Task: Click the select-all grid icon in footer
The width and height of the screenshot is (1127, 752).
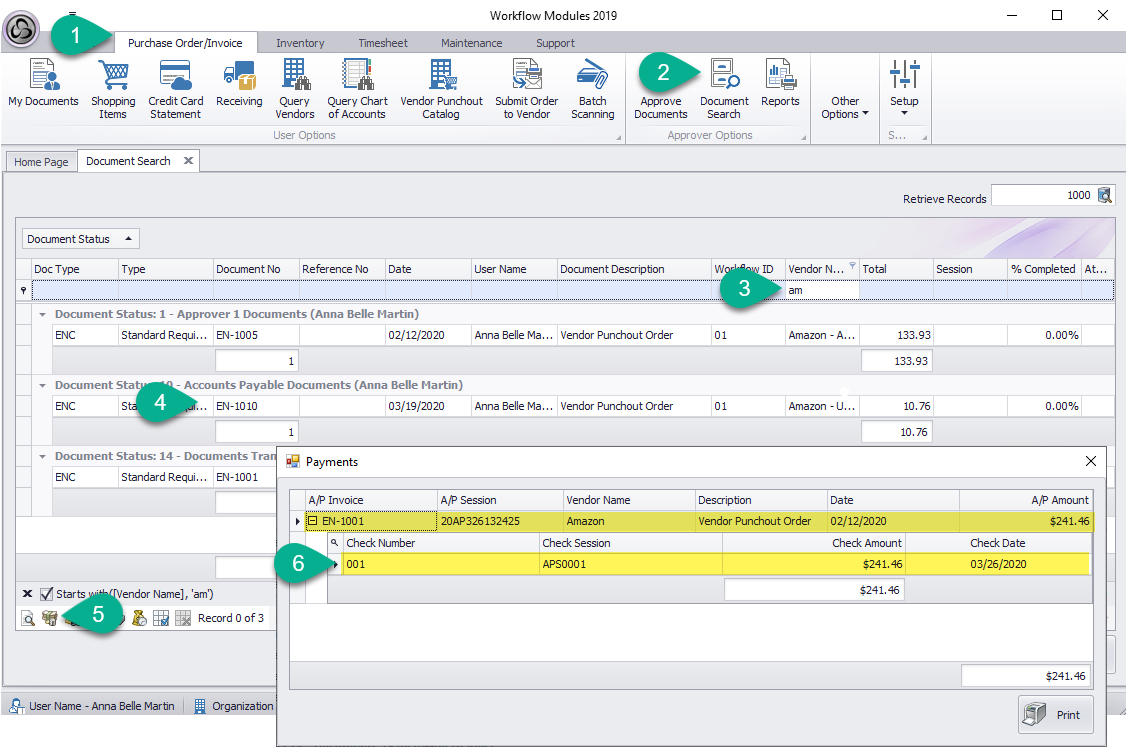Action: coord(161,618)
